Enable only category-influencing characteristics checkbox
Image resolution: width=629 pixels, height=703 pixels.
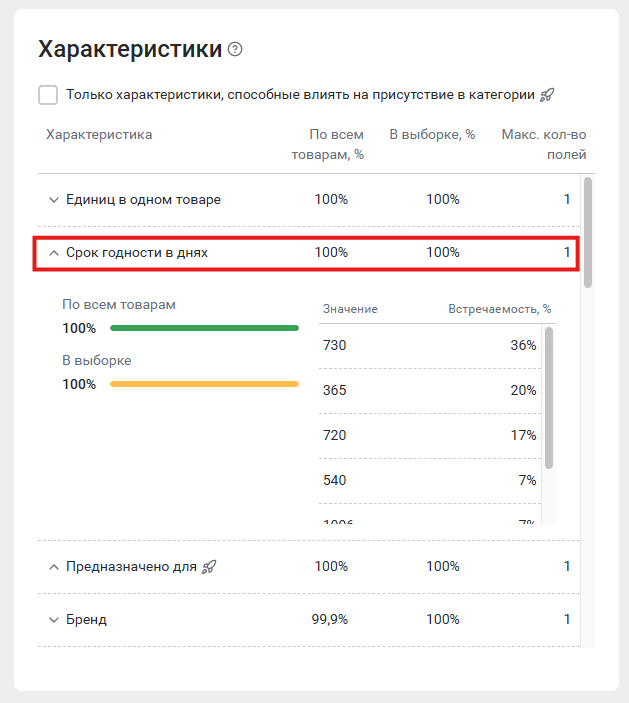point(48,95)
